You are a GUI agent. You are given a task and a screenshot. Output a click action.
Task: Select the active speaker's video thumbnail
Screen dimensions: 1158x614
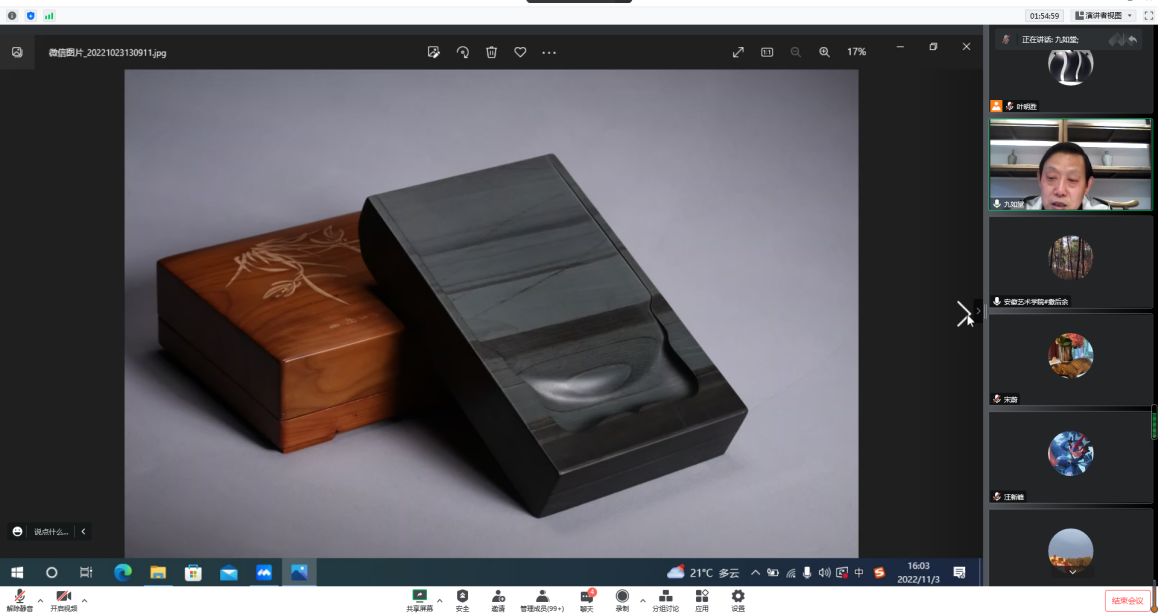tap(1070, 165)
